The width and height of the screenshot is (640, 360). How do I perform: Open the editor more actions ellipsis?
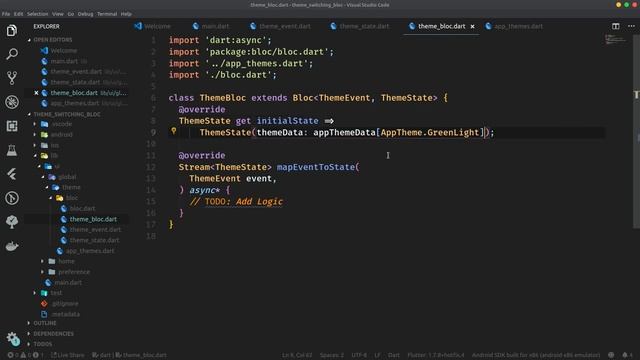click(631, 26)
